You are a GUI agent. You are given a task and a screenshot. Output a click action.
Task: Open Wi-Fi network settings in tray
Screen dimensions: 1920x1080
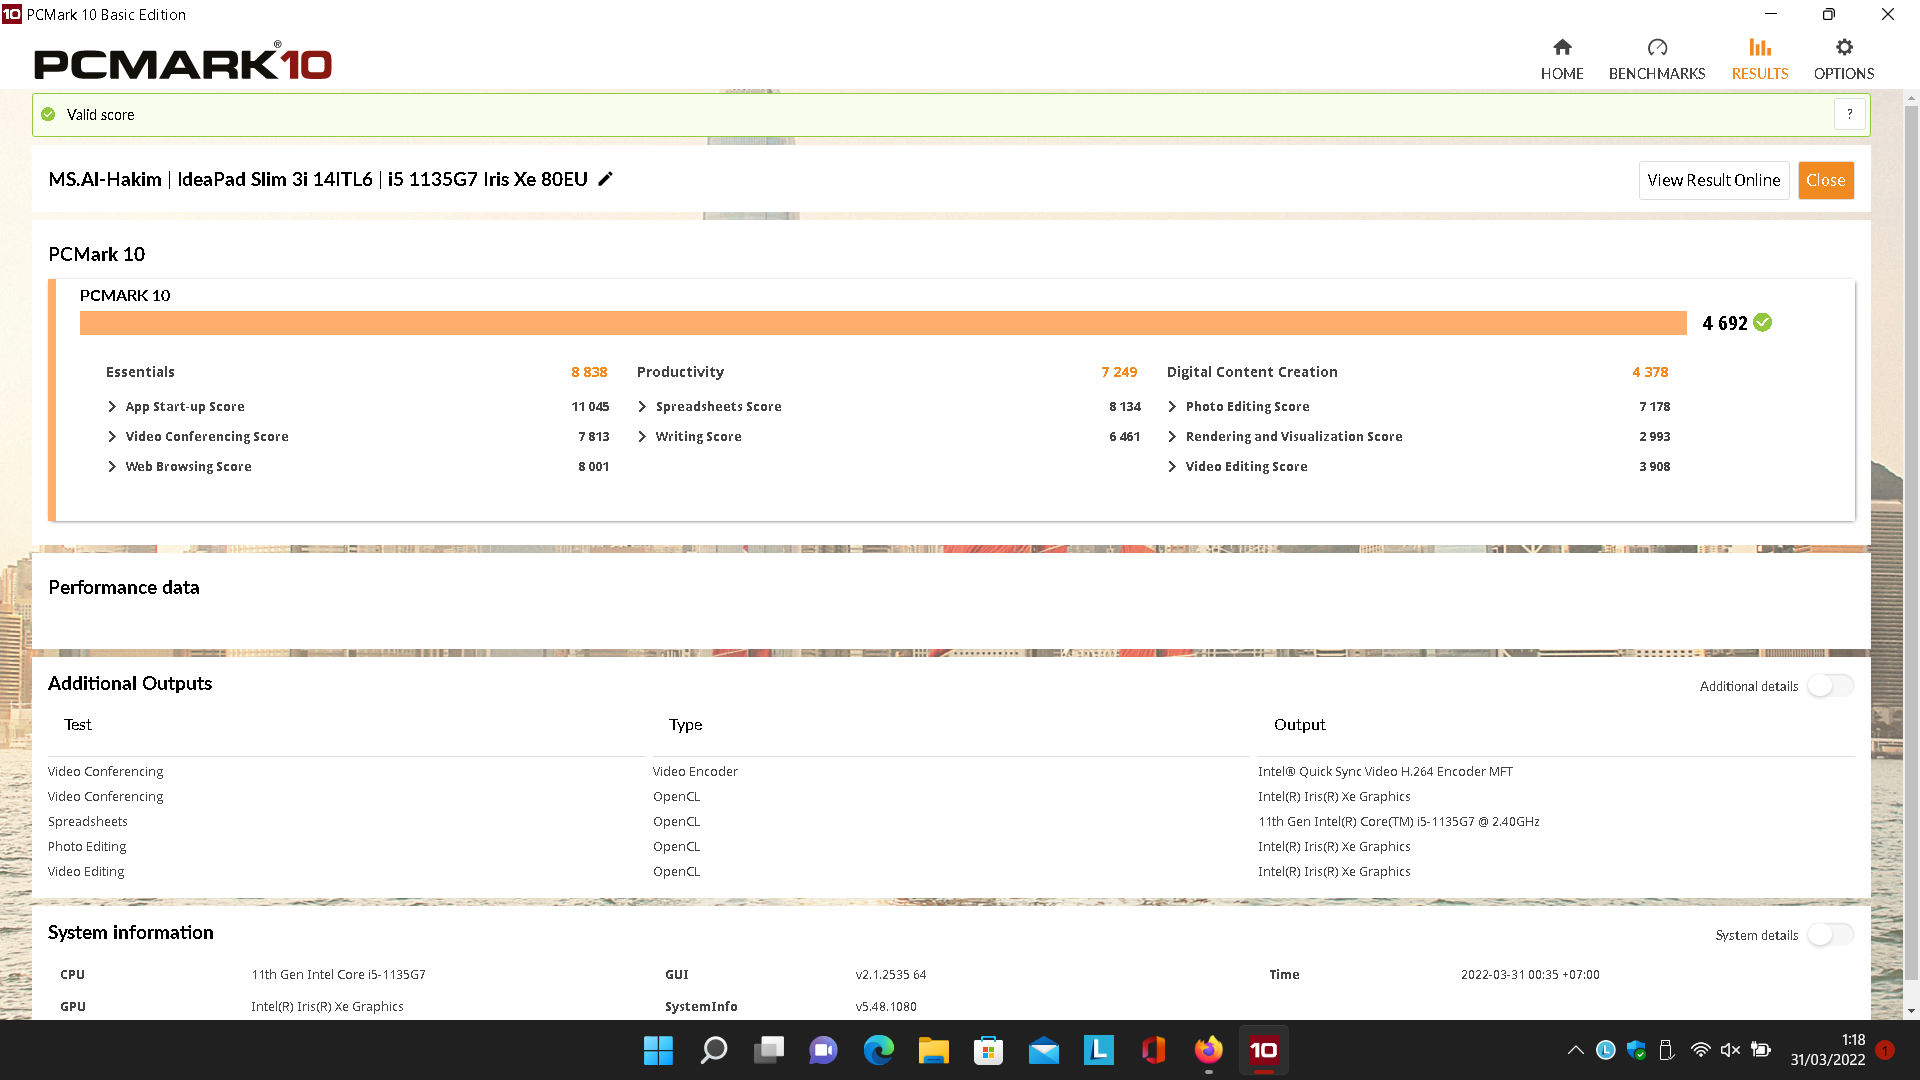coord(1700,1050)
